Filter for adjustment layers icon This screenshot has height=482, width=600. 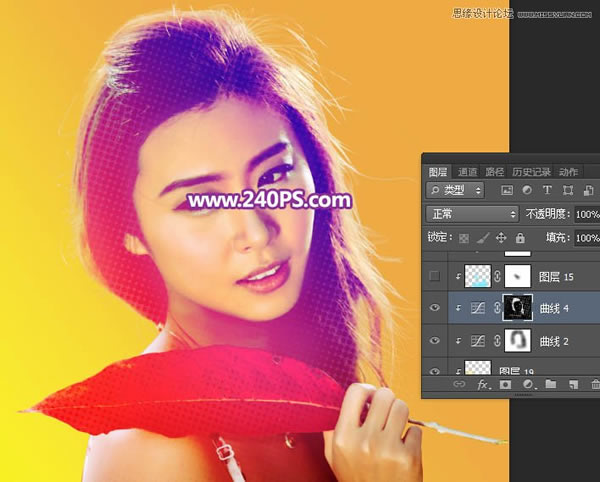(527, 190)
